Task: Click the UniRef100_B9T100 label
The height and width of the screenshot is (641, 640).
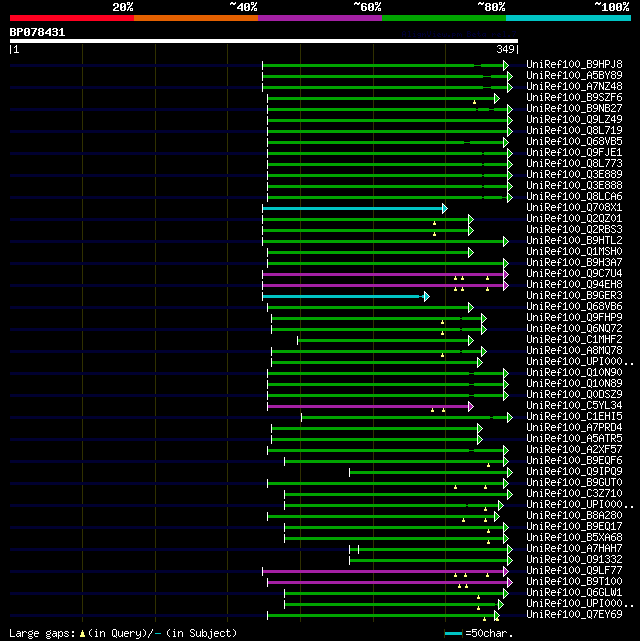Action: click(x=574, y=582)
